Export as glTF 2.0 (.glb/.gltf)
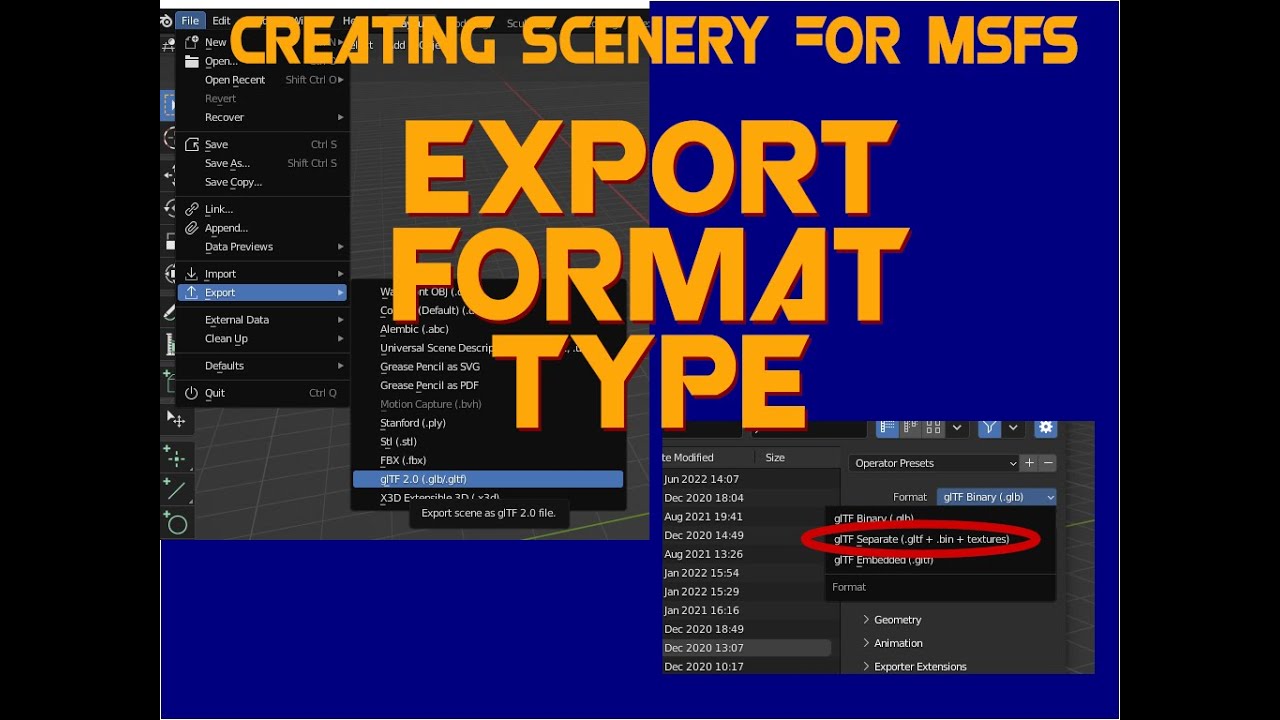This screenshot has height=720, width=1280. (488, 479)
